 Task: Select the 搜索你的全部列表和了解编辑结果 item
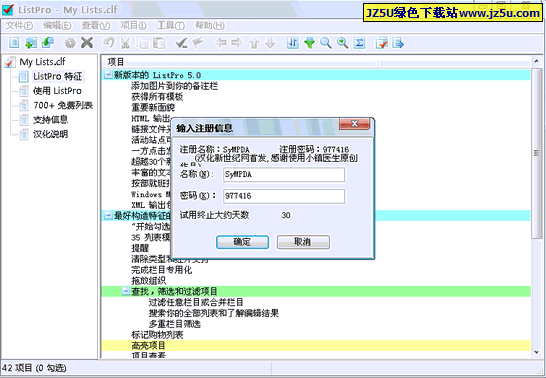point(214,313)
